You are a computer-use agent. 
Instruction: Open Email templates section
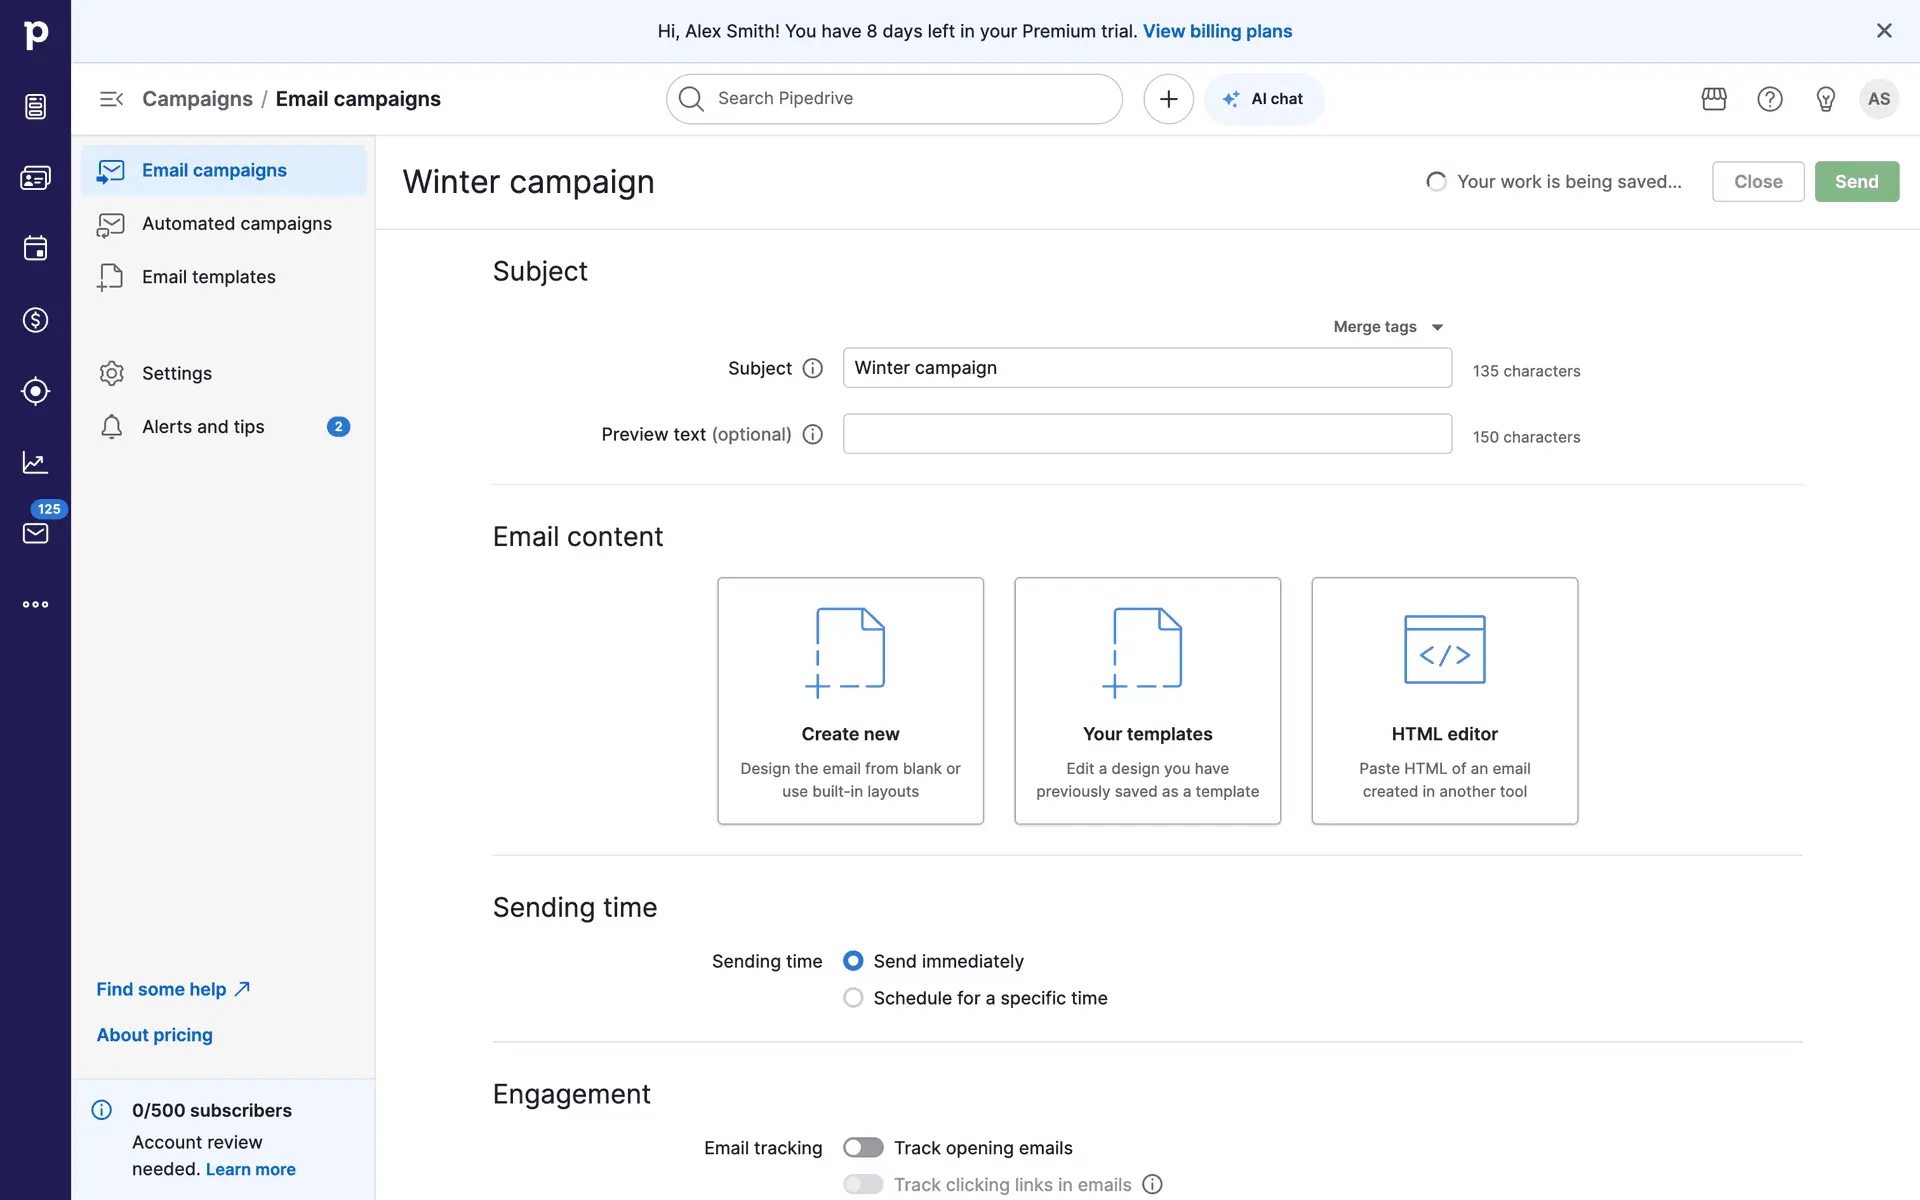point(208,277)
